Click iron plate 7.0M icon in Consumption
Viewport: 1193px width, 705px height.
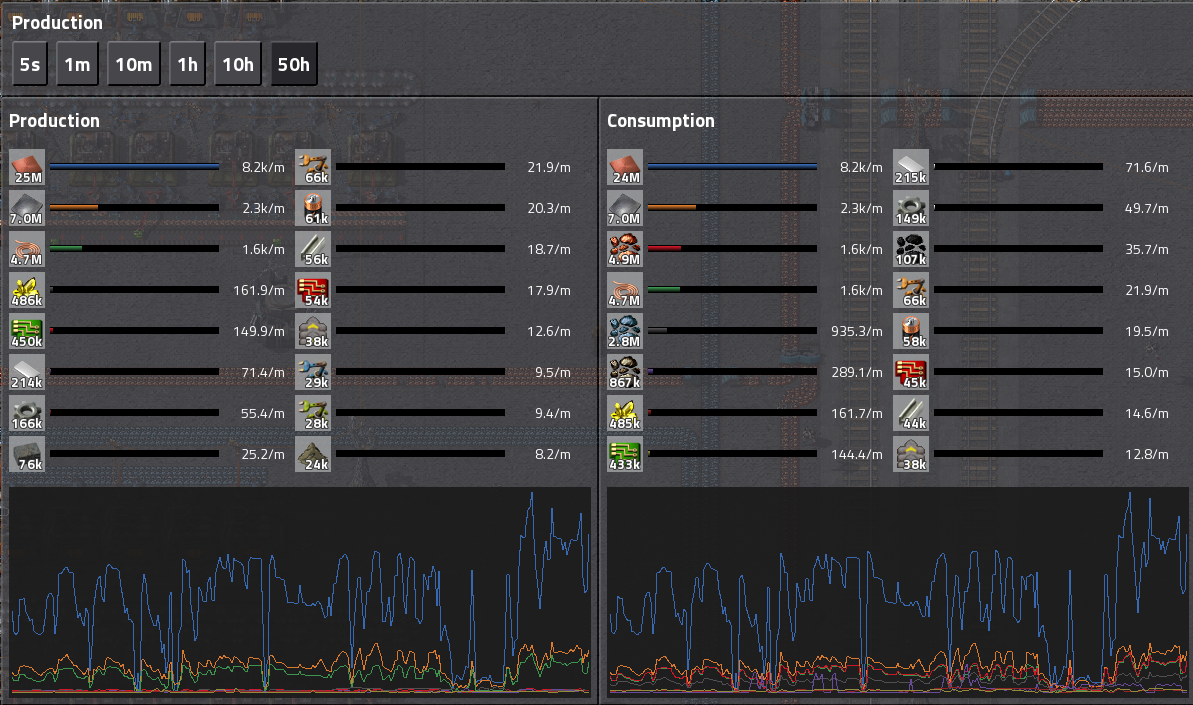pos(625,208)
